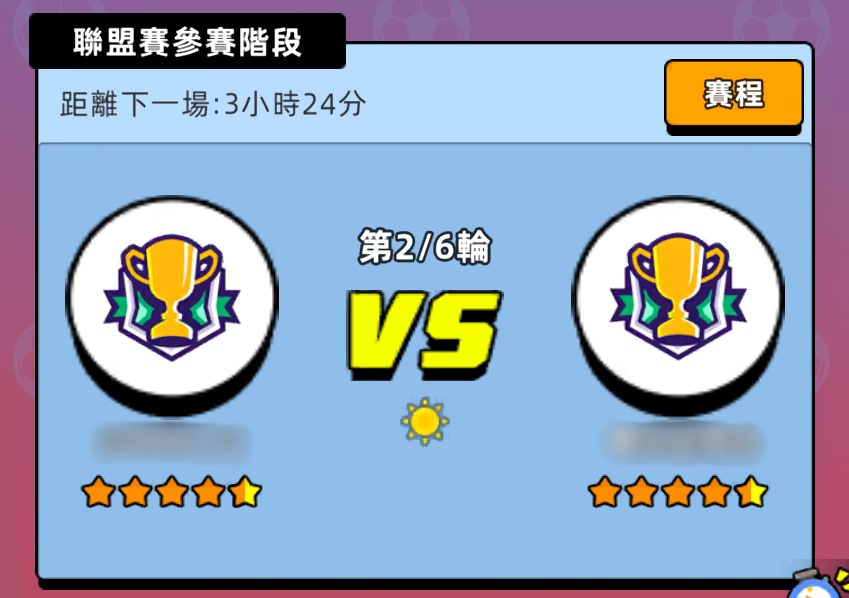This screenshot has width=849, height=598.
Task: Click the right team's third star
Action: tap(678, 492)
